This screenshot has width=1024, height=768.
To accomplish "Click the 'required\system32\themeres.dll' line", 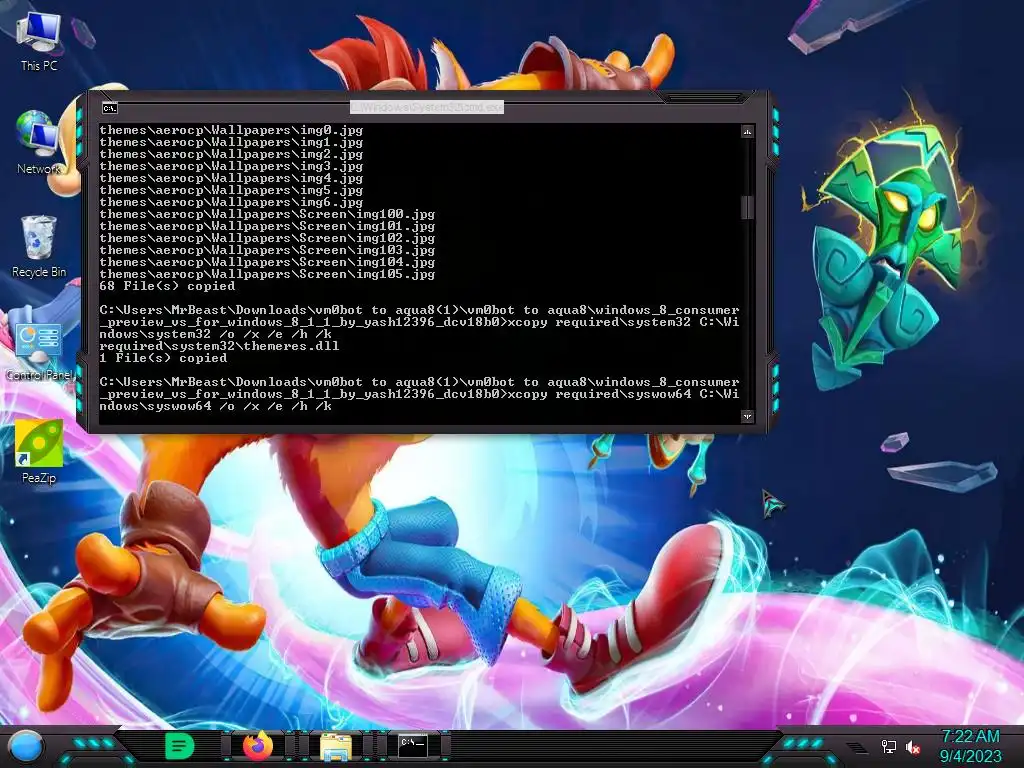I will click(x=219, y=346).
